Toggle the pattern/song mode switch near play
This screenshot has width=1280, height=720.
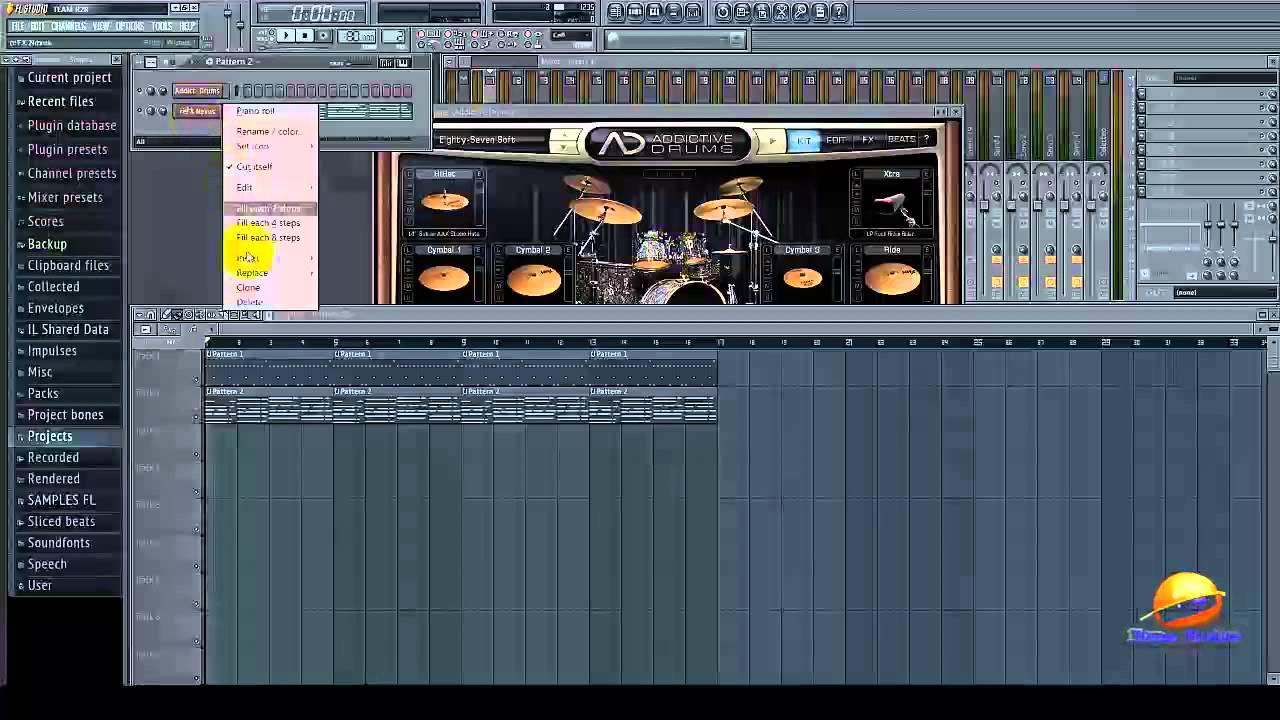[x=271, y=35]
